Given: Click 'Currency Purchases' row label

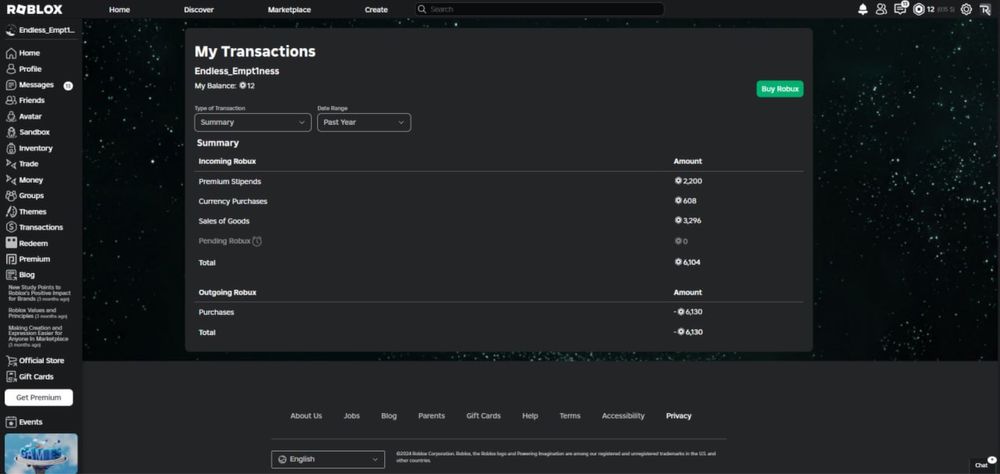Looking at the screenshot, I should click(233, 202).
